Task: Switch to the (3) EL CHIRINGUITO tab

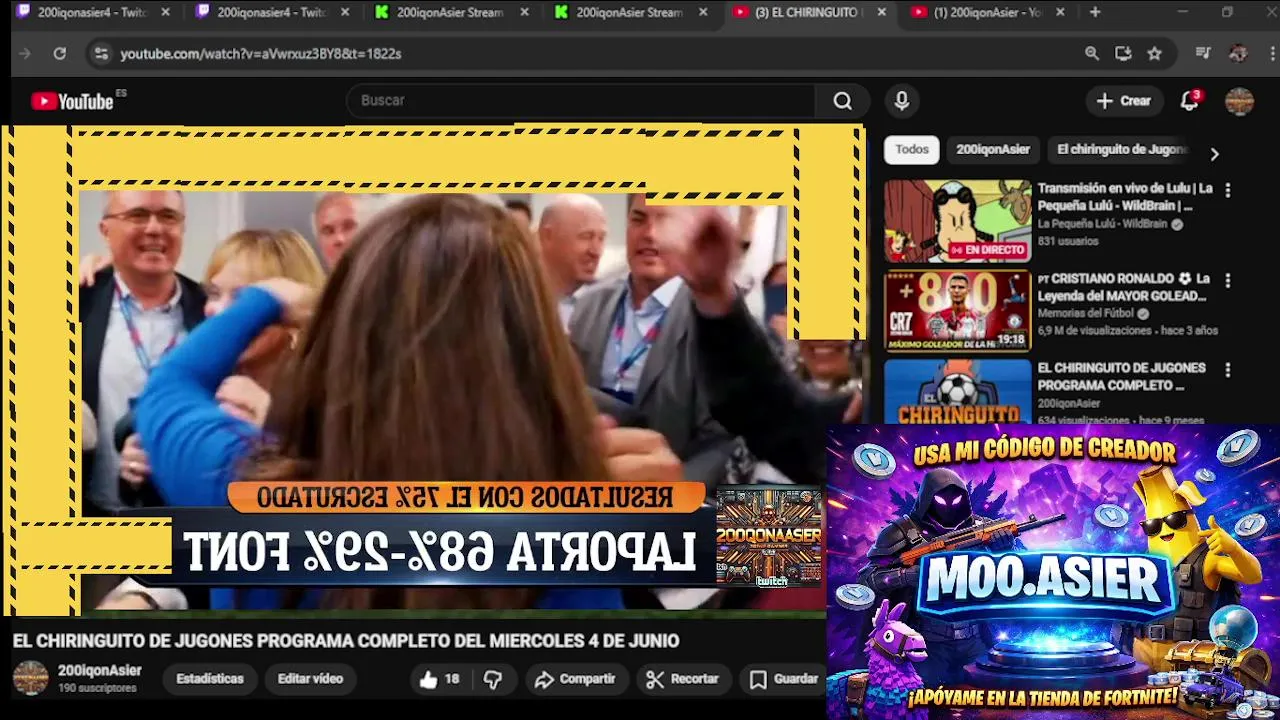Action: pyautogui.click(x=805, y=12)
